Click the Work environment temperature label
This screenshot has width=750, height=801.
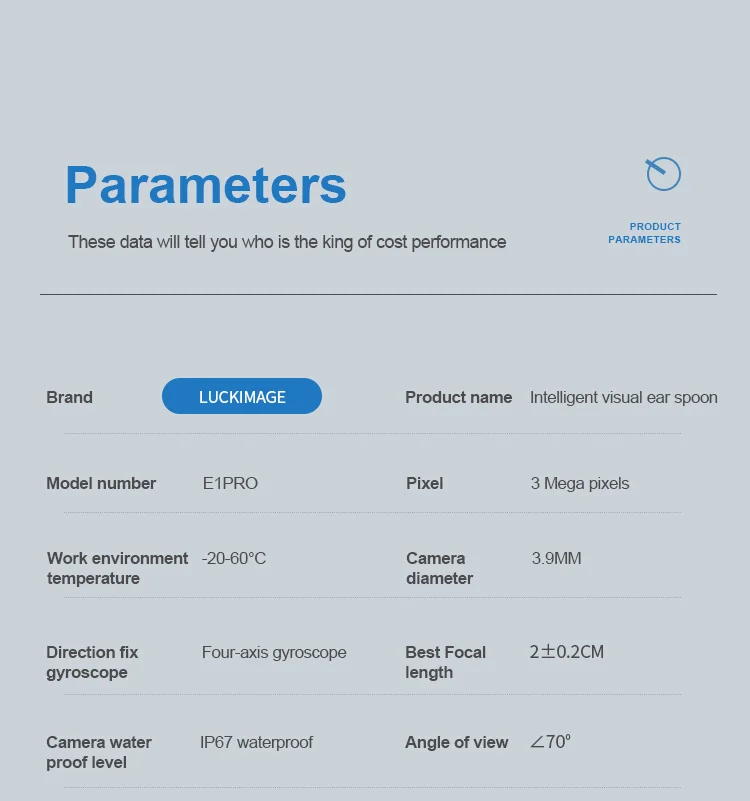pyautogui.click(x=117, y=568)
